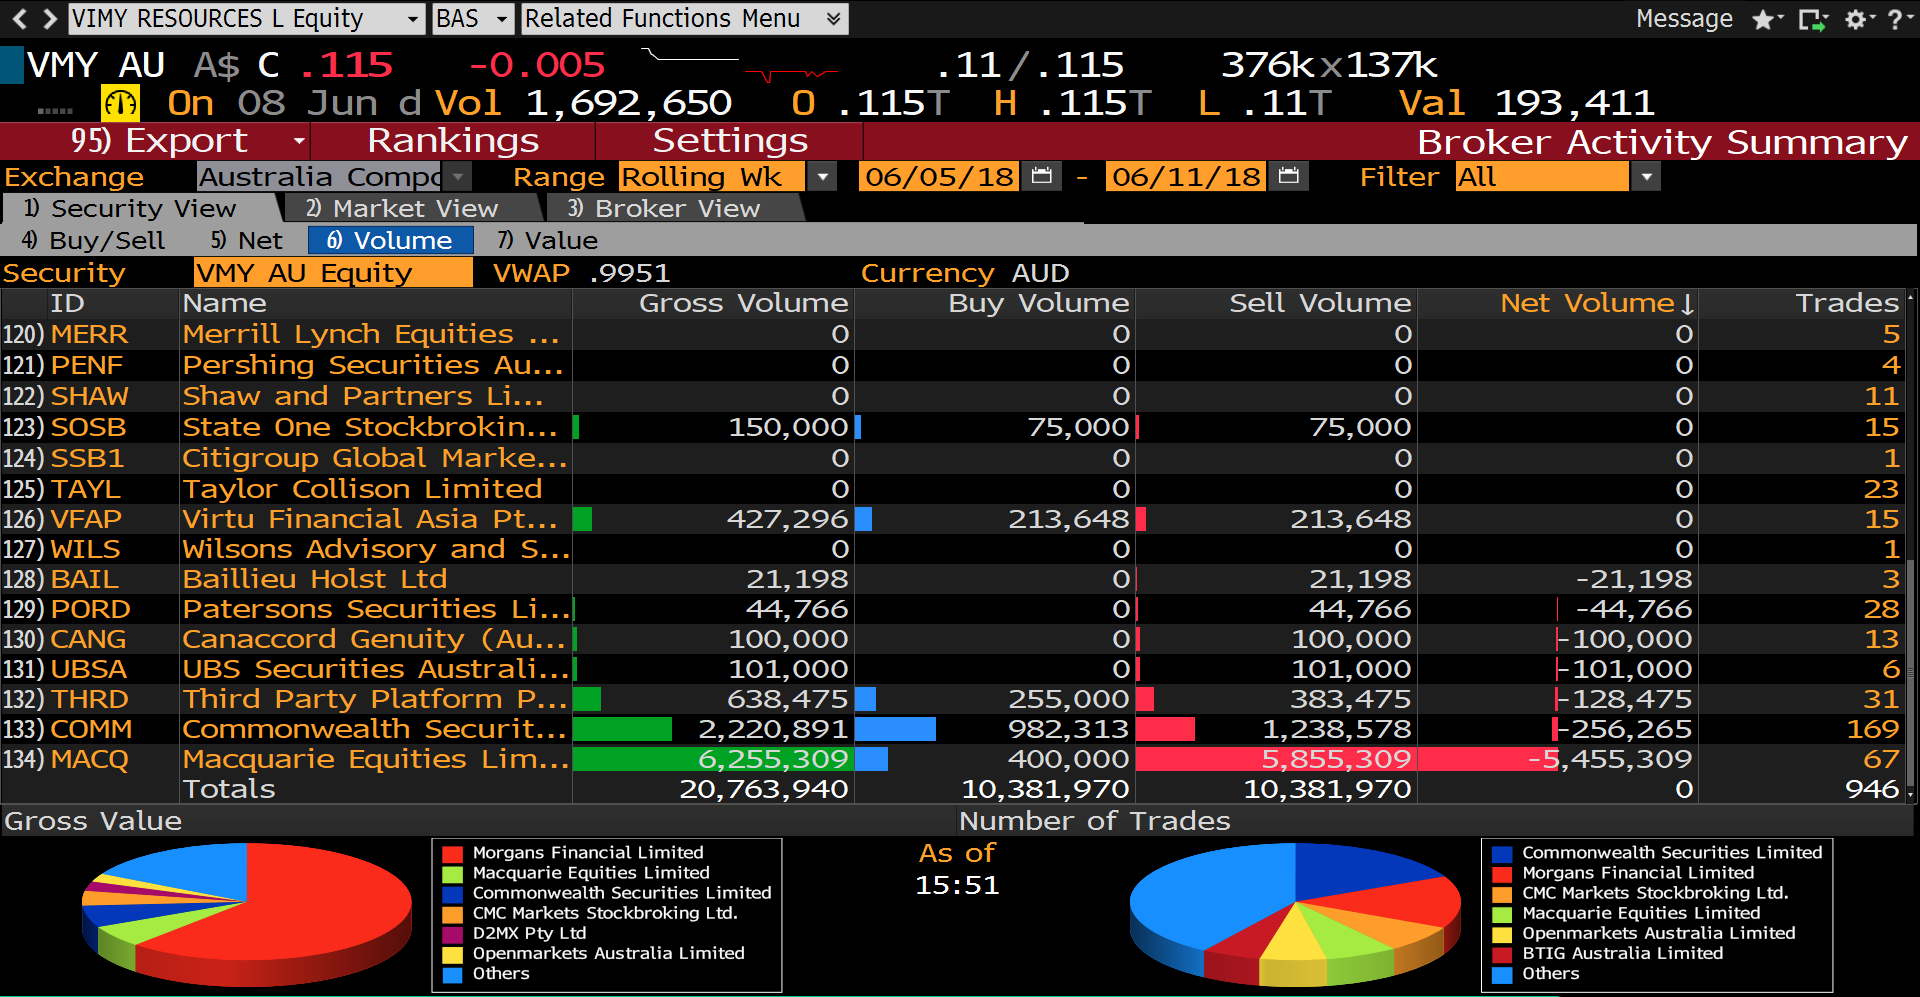Viewport: 1920px width, 997px height.
Task: Open the end date calendar icon
Action: click(1289, 176)
